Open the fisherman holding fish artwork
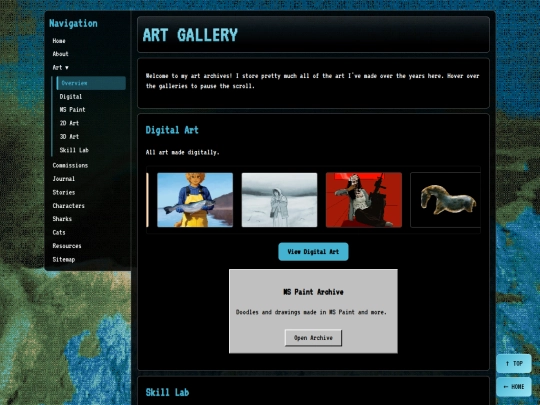 tap(195, 200)
